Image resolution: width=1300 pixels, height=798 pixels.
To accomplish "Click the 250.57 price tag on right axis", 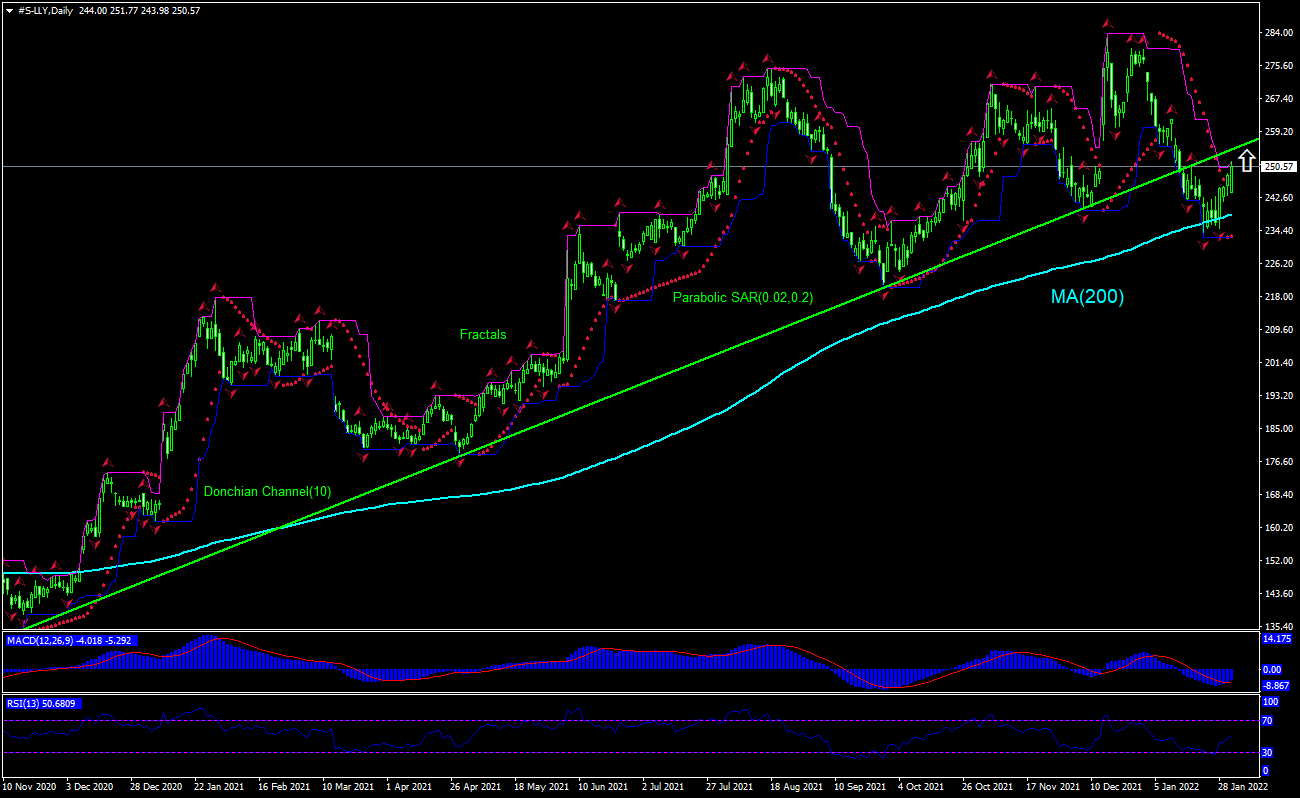I will coord(1277,166).
